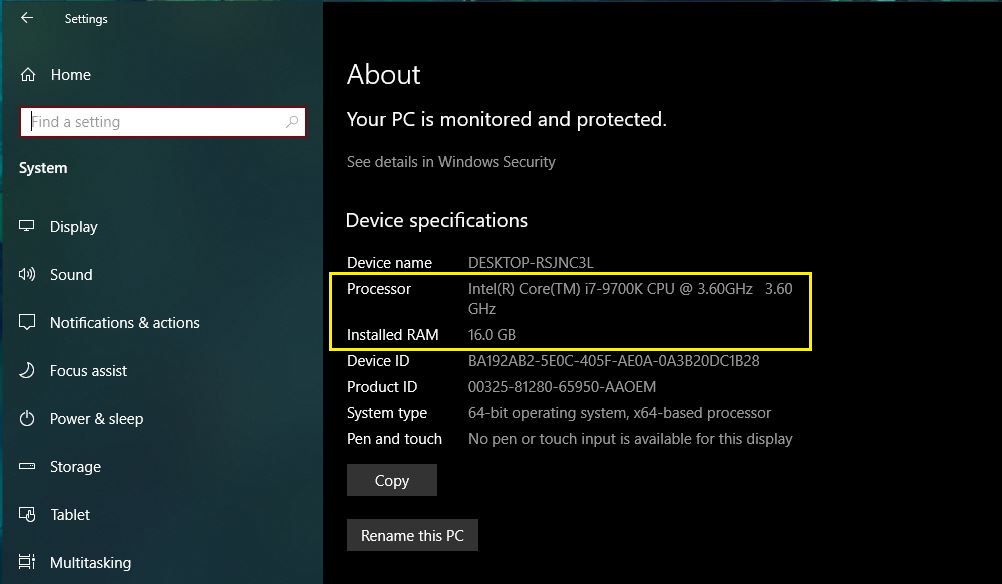The image size is (1002, 584).
Task: Click the magnifier icon in search box
Action: point(292,122)
